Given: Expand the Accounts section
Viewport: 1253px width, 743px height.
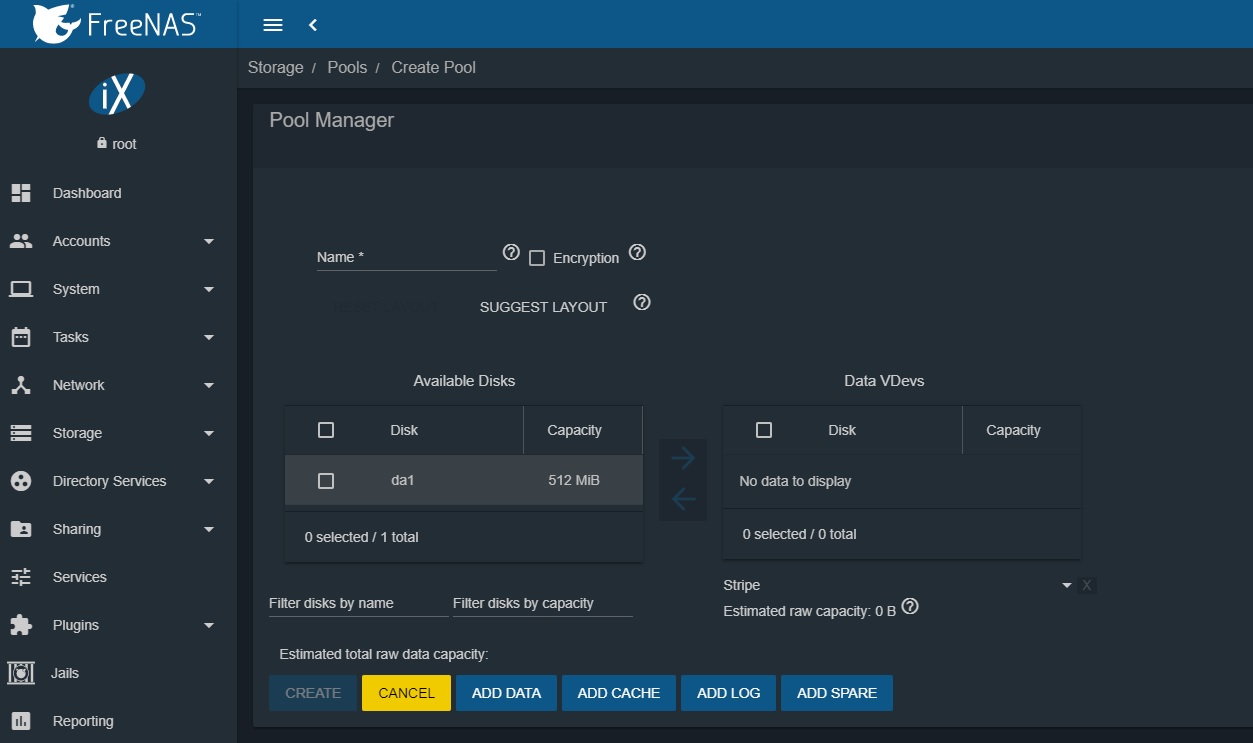Looking at the screenshot, I should 81,241.
